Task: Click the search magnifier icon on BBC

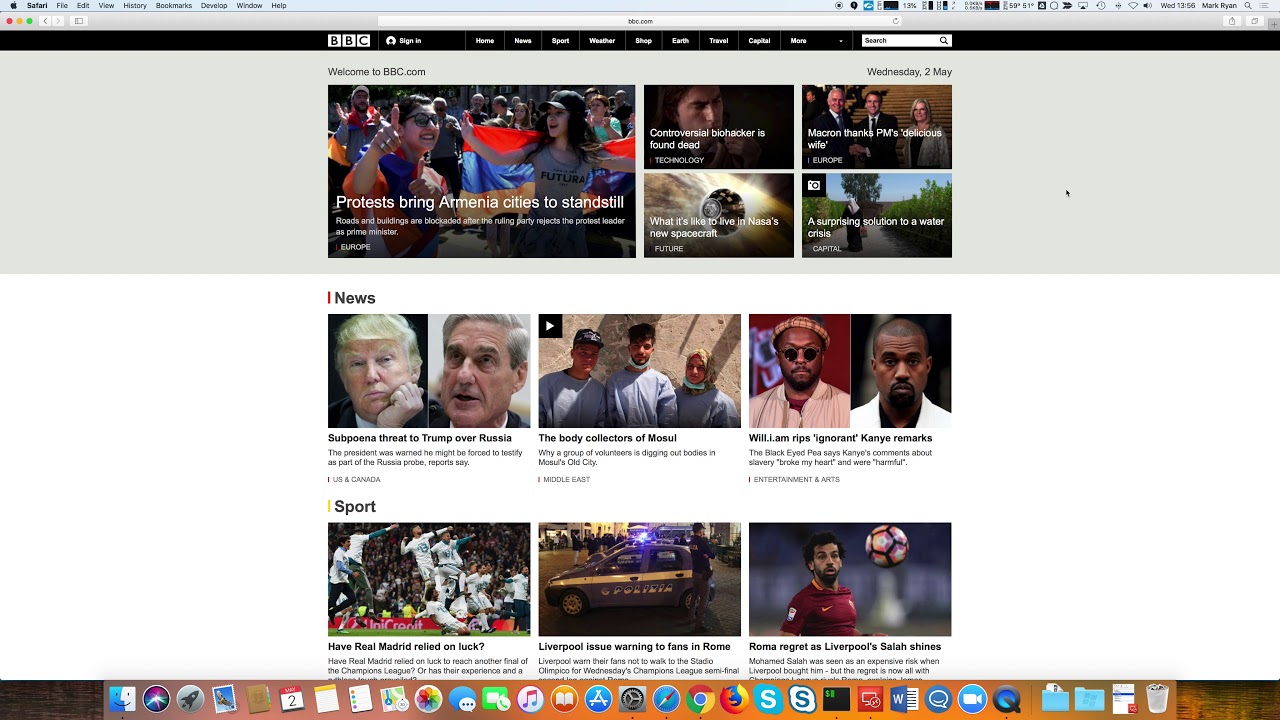Action: (x=943, y=41)
